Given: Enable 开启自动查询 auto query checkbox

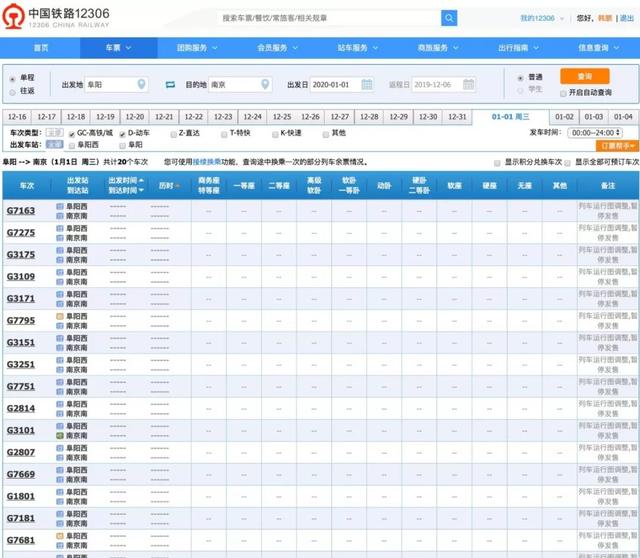Looking at the screenshot, I should pos(563,93).
